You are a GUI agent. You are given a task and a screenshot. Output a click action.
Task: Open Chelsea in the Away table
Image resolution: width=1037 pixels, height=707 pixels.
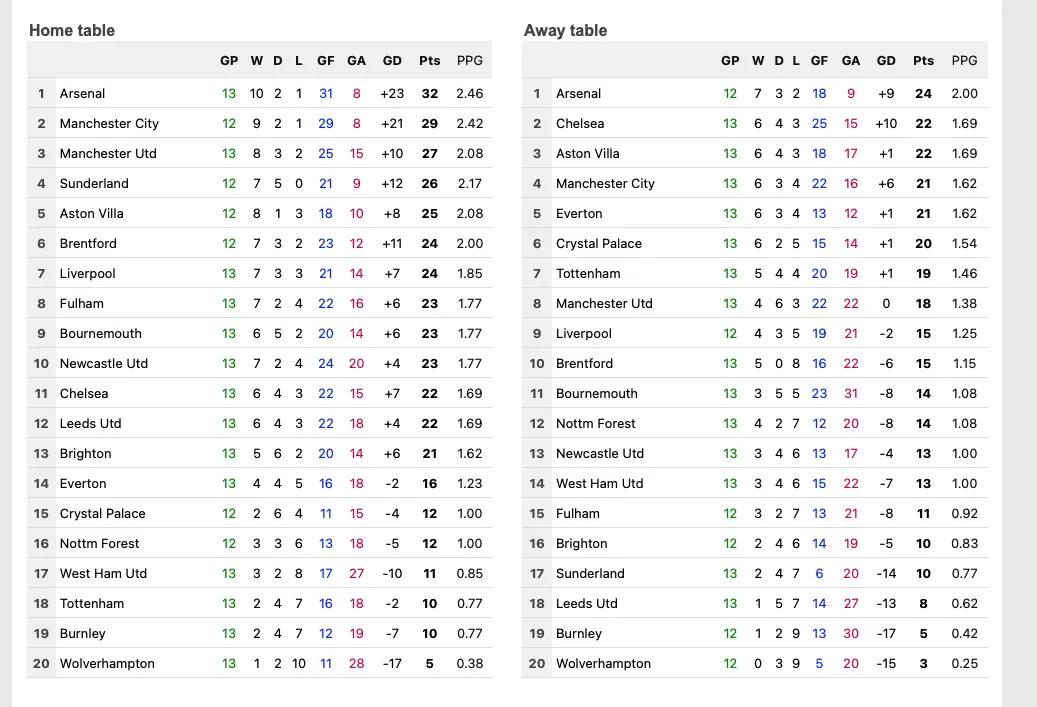pos(580,124)
